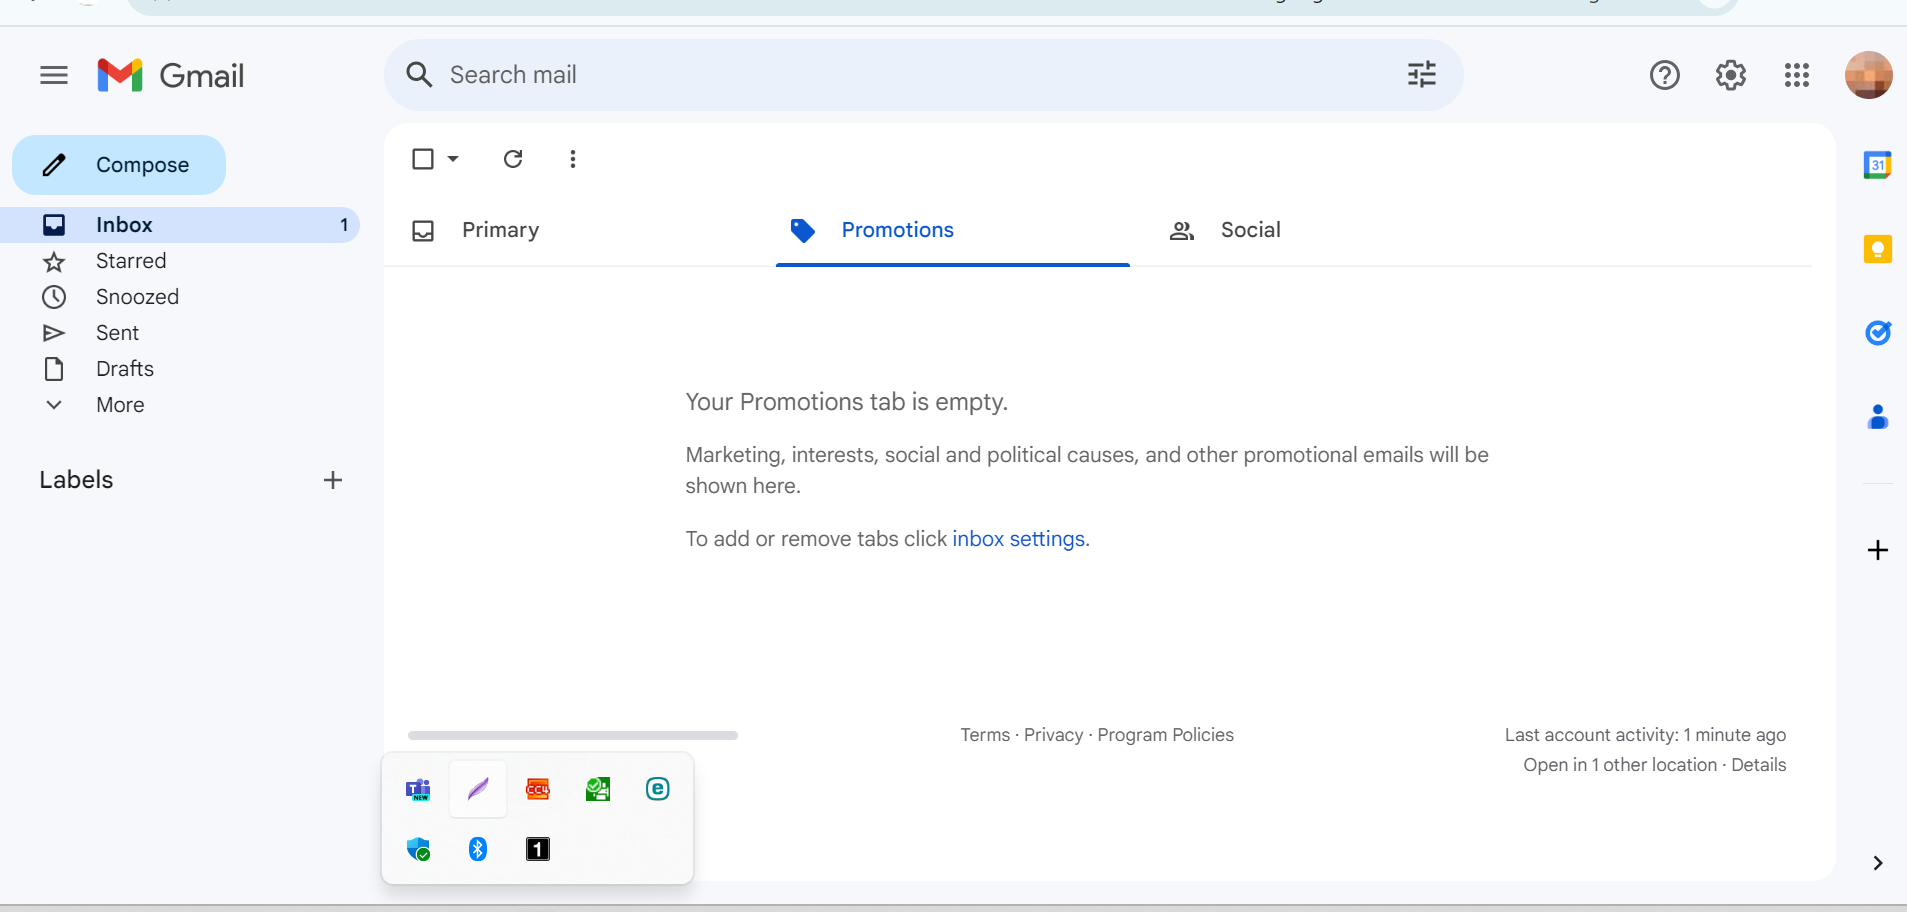The image size is (1907, 912).
Task: Click the green checkmark device tray icon
Action: (598, 789)
